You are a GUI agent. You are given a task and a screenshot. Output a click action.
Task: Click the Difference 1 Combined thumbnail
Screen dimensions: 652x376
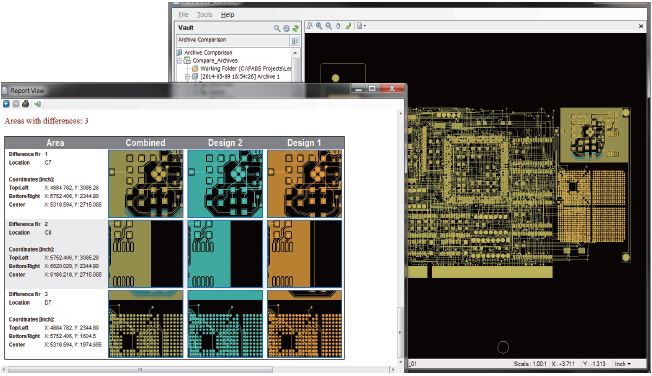pos(146,183)
